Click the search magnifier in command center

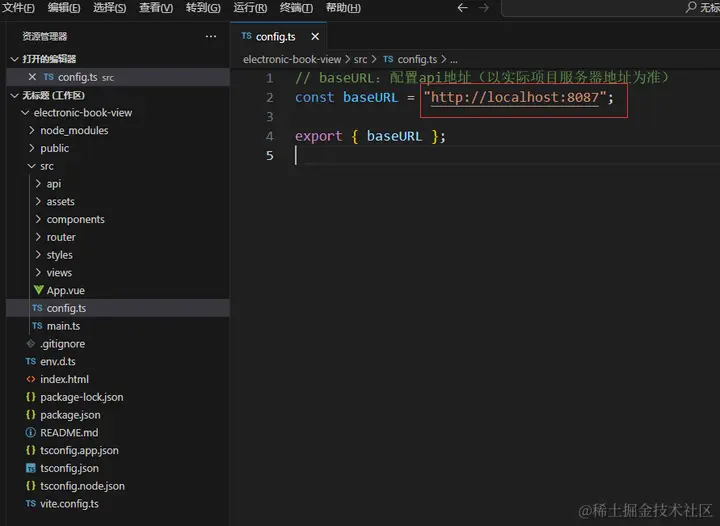tap(691, 7)
